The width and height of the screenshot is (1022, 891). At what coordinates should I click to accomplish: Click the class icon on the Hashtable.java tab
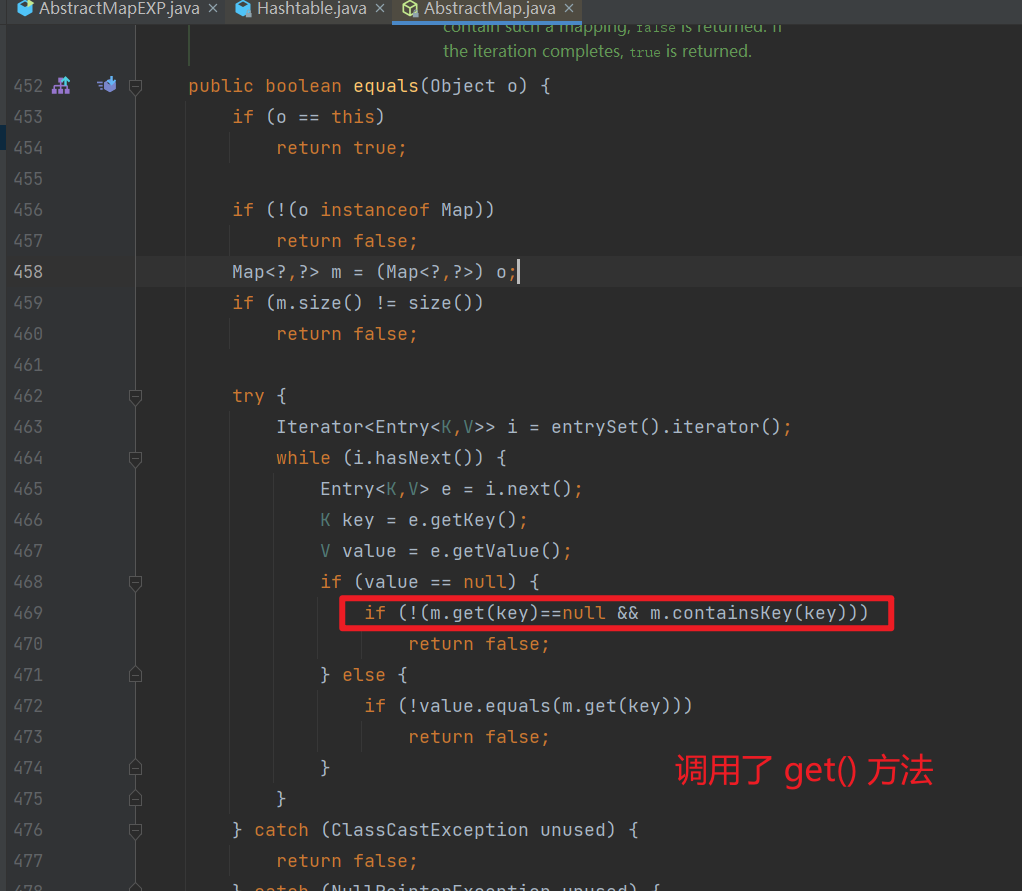241,9
